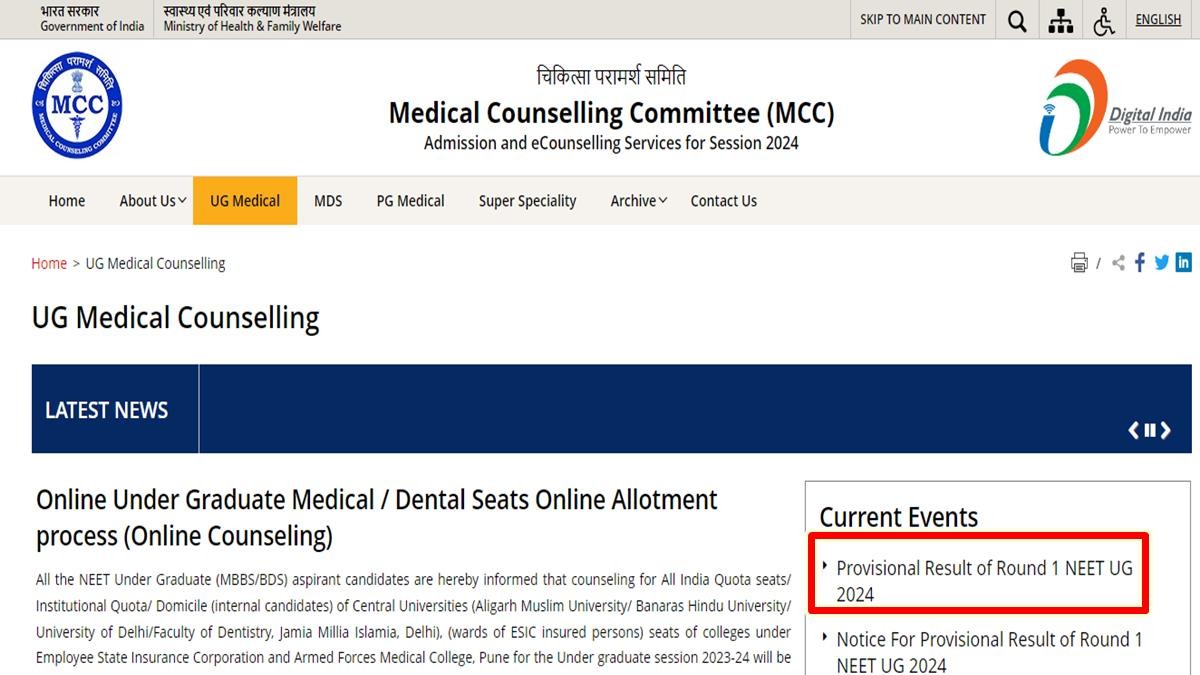Click the MCC logo
The image size is (1200, 675).
tap(77, 106)
